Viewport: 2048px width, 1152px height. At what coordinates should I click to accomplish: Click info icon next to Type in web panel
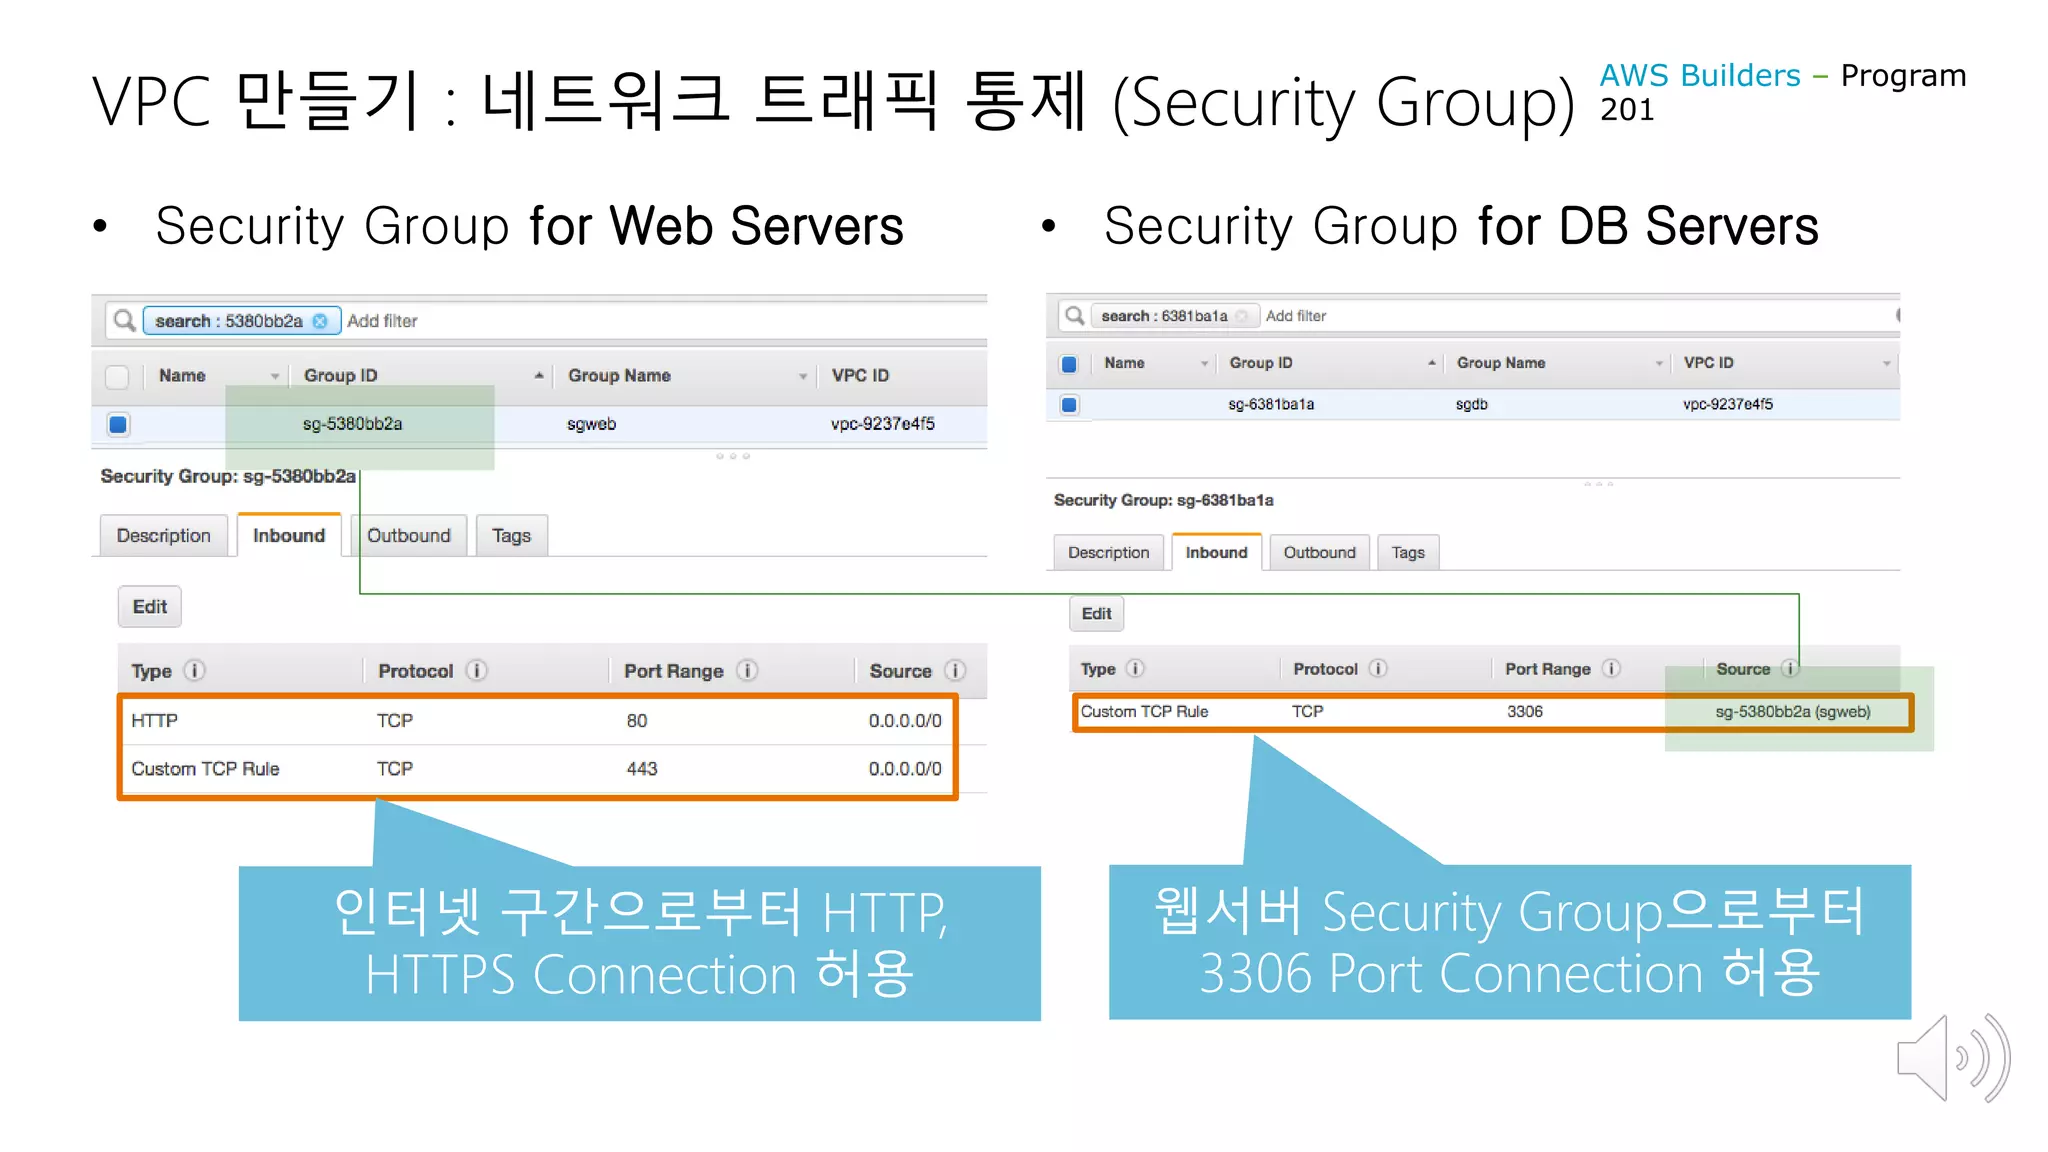pos(195,670)
